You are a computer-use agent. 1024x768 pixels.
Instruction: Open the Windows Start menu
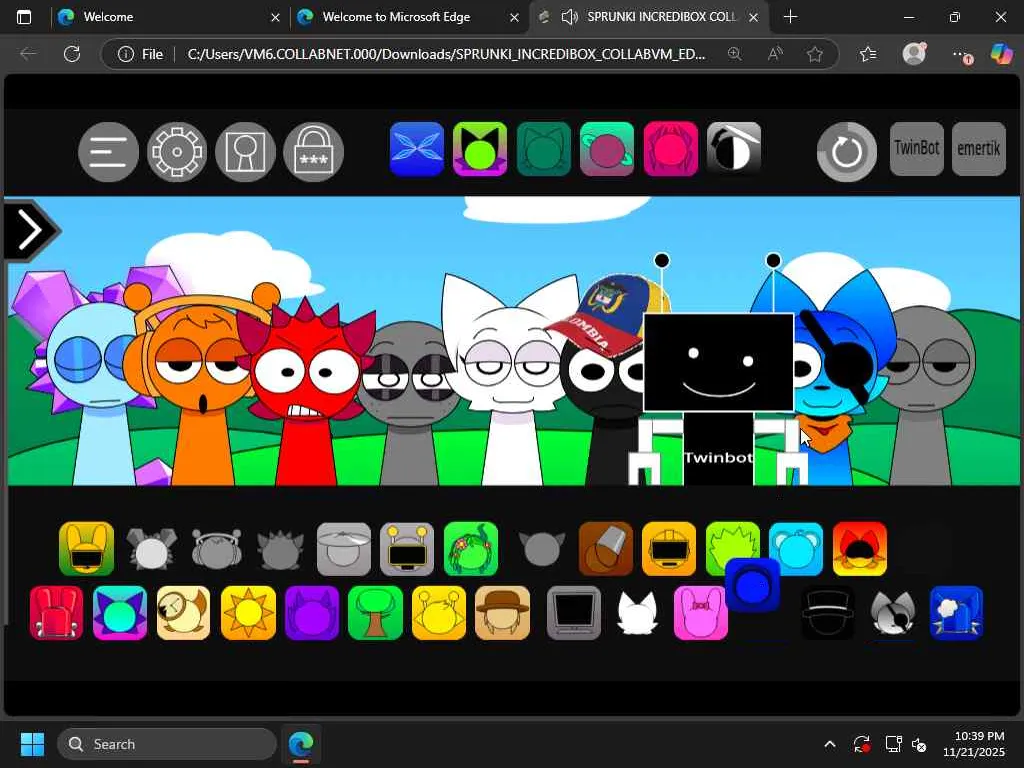pos(32,744)
